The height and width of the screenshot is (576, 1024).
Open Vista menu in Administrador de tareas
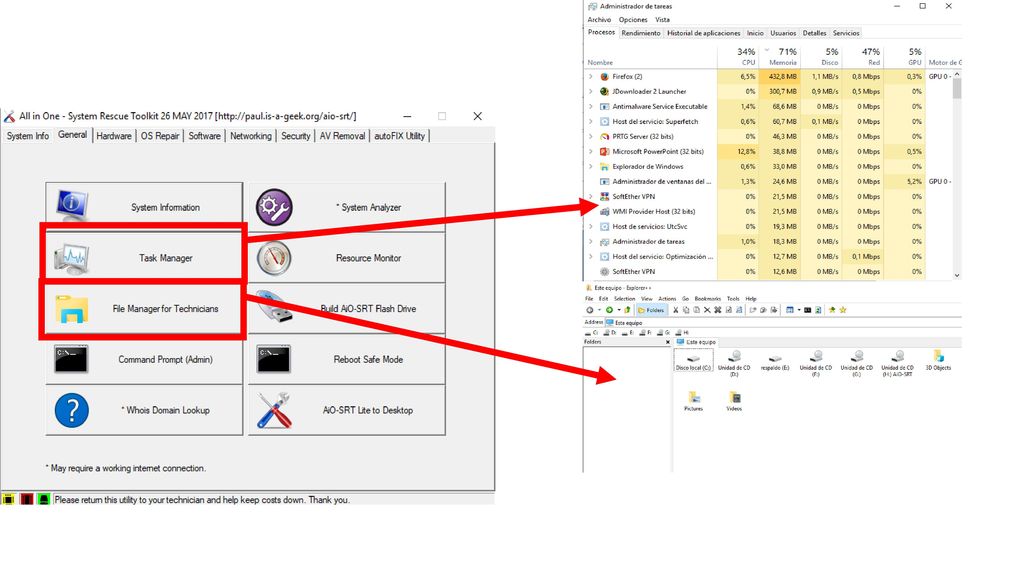(662, 20)
